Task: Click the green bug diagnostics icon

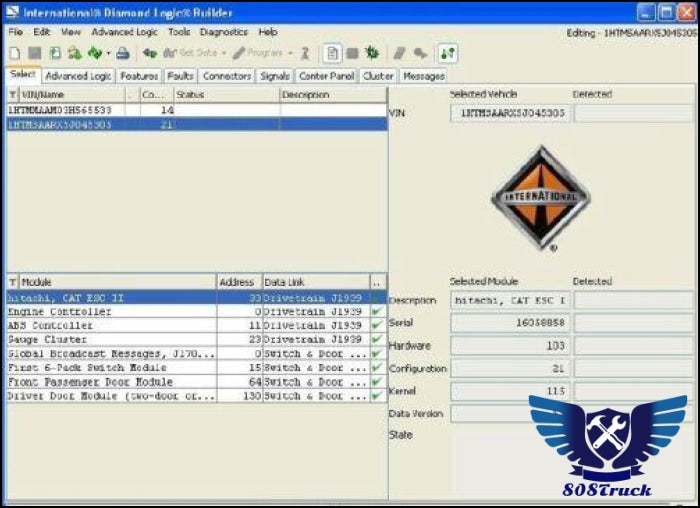Action: tap(372, 53)
